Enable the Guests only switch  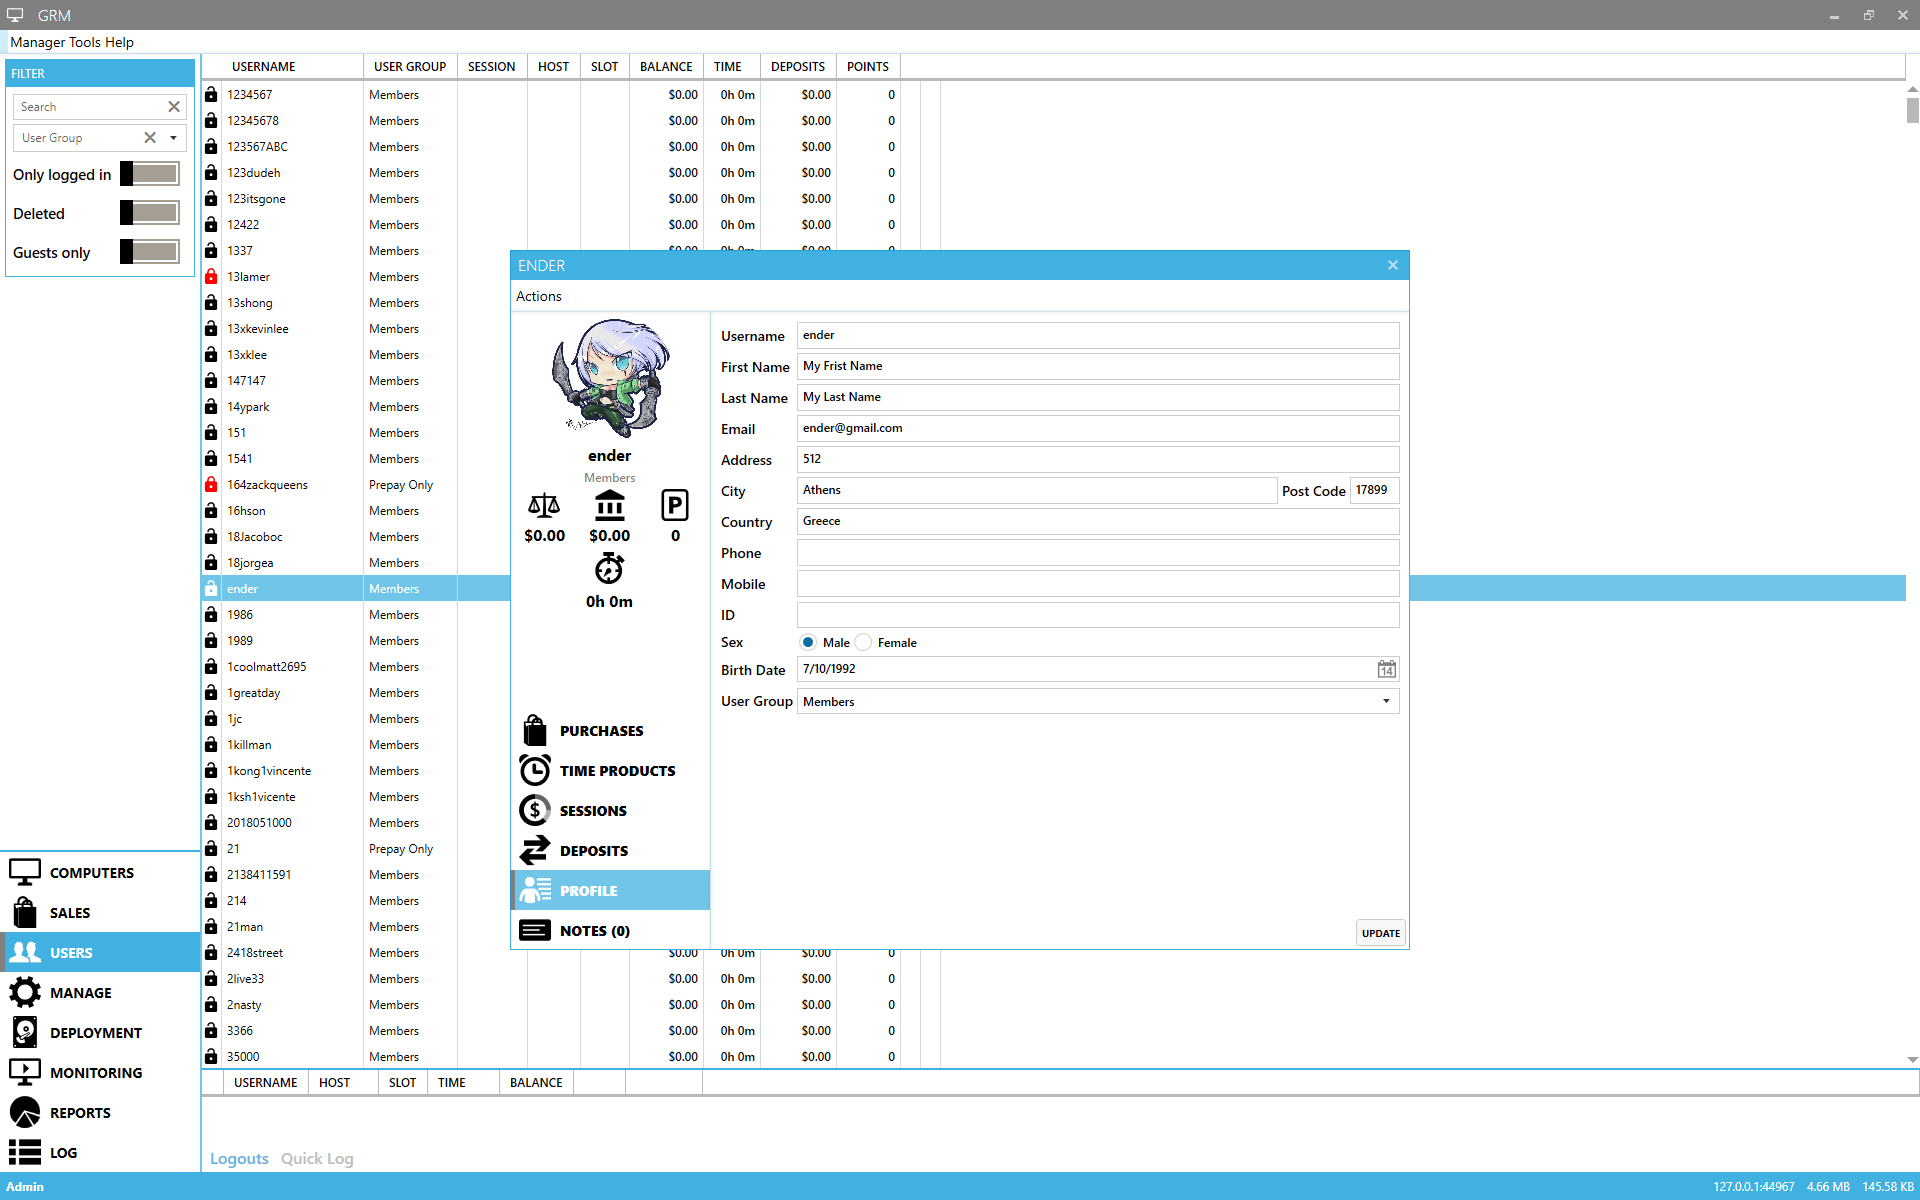pyautogui.click(x=150, y=252)
